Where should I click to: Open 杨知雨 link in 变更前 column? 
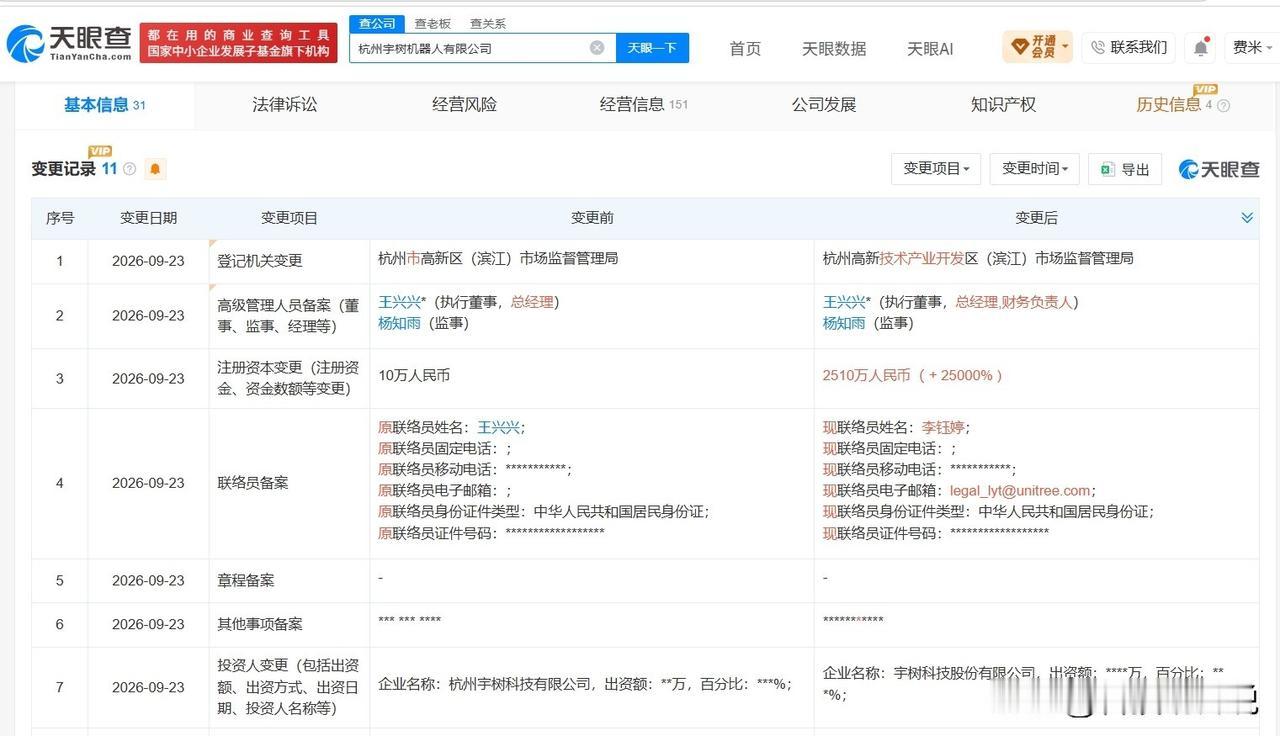(399, 323)
